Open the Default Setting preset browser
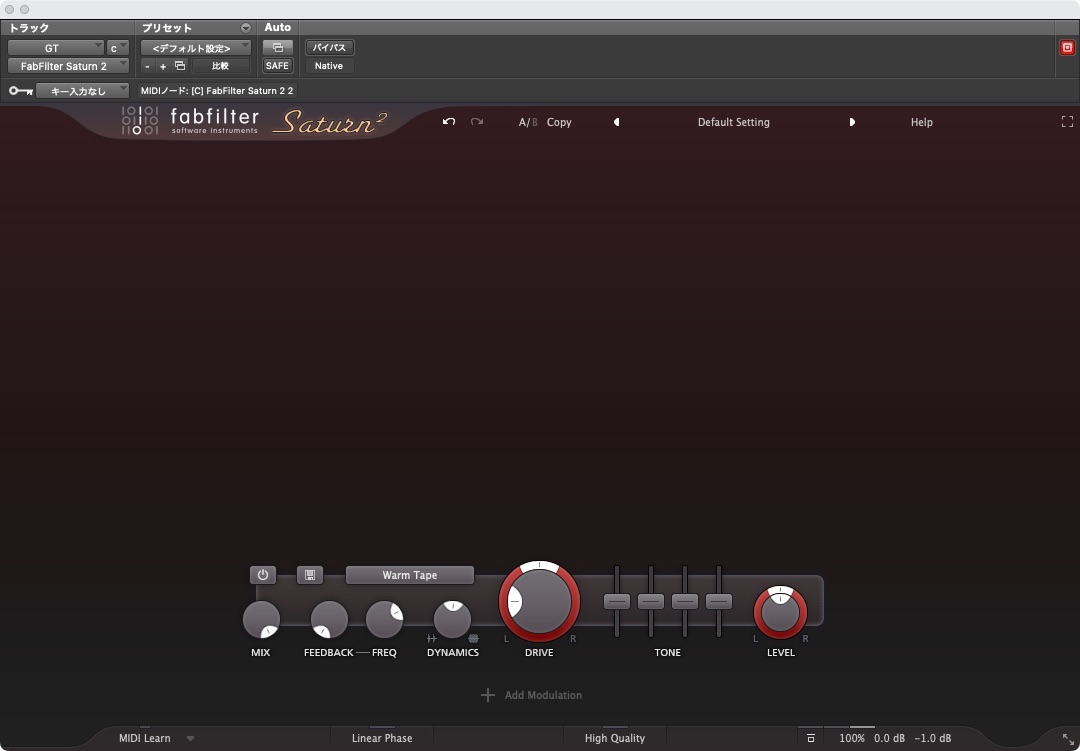 click(734, 122)
